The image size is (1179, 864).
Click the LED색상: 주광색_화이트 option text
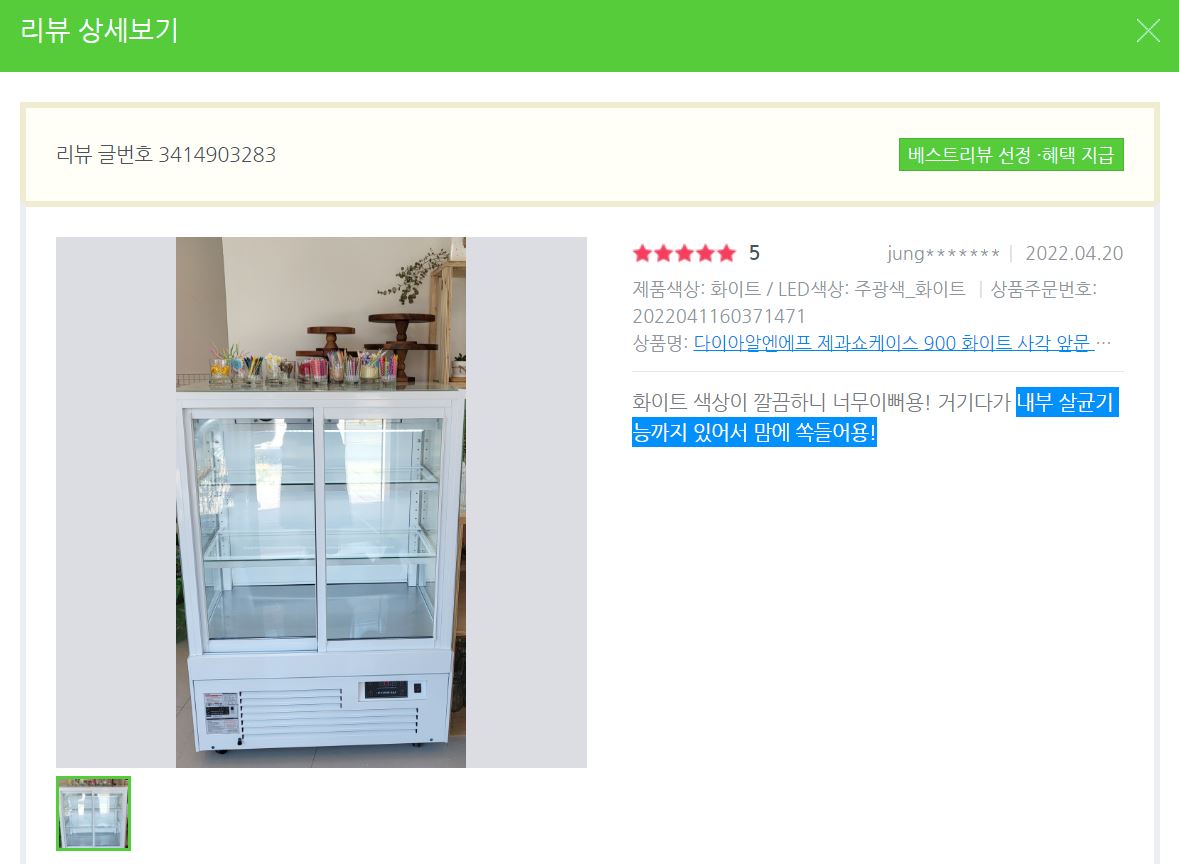pos(871,289)
